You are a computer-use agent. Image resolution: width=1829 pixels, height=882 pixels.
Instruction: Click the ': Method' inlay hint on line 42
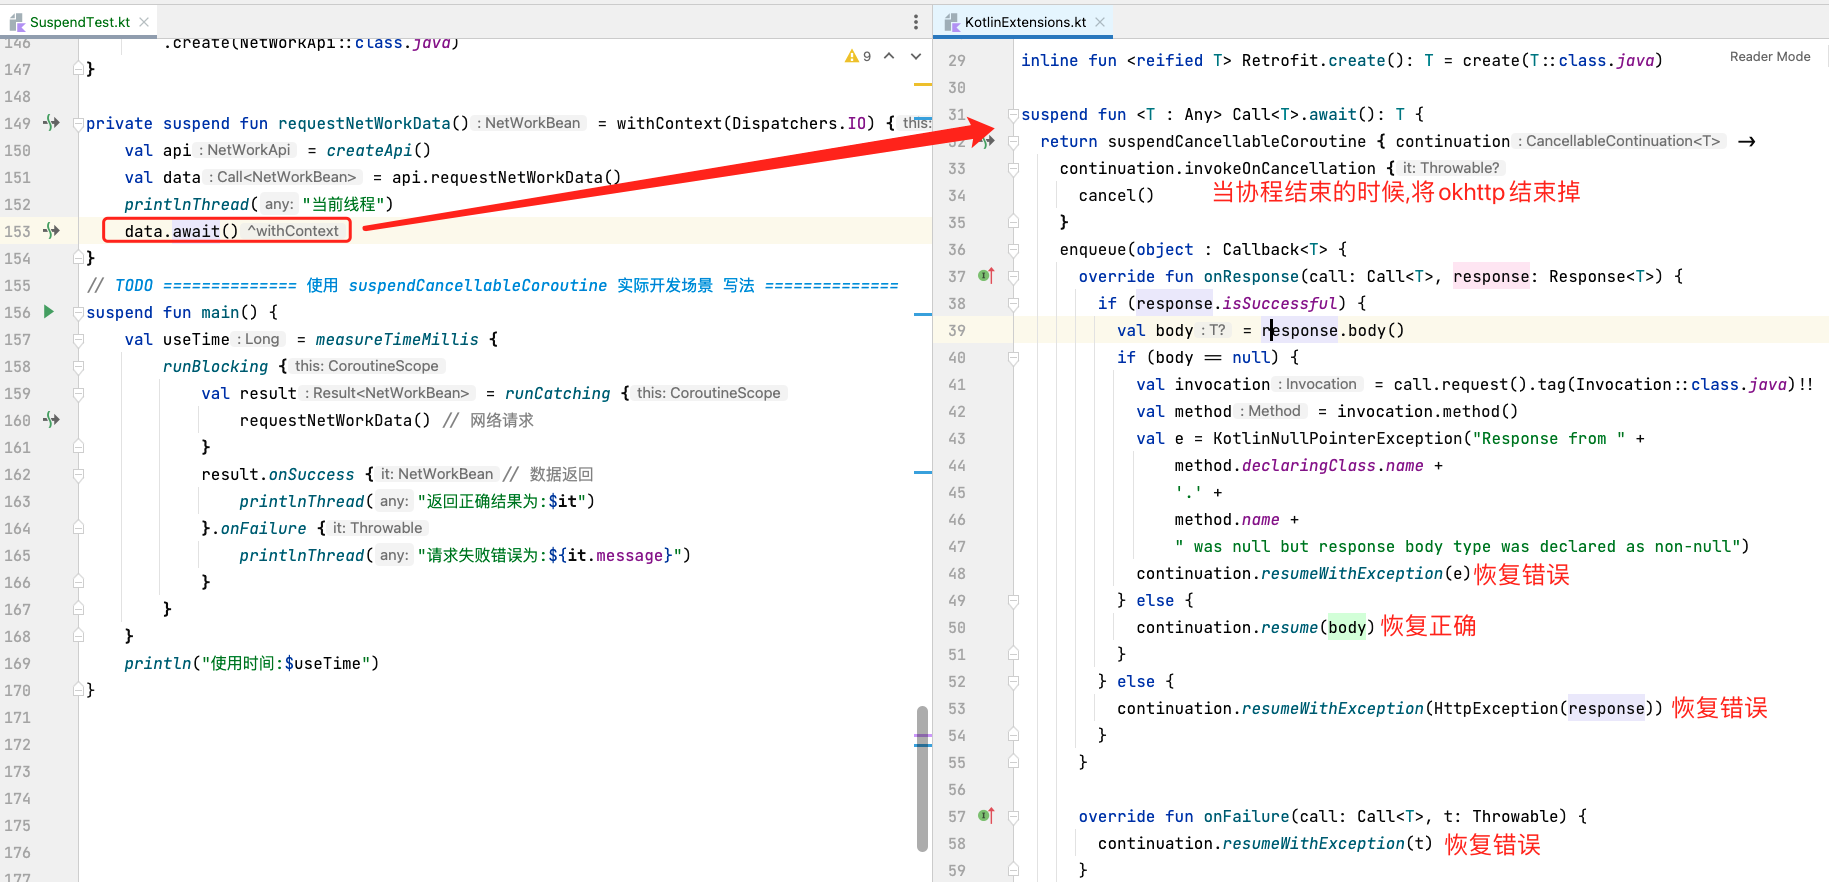point(1272,411)
